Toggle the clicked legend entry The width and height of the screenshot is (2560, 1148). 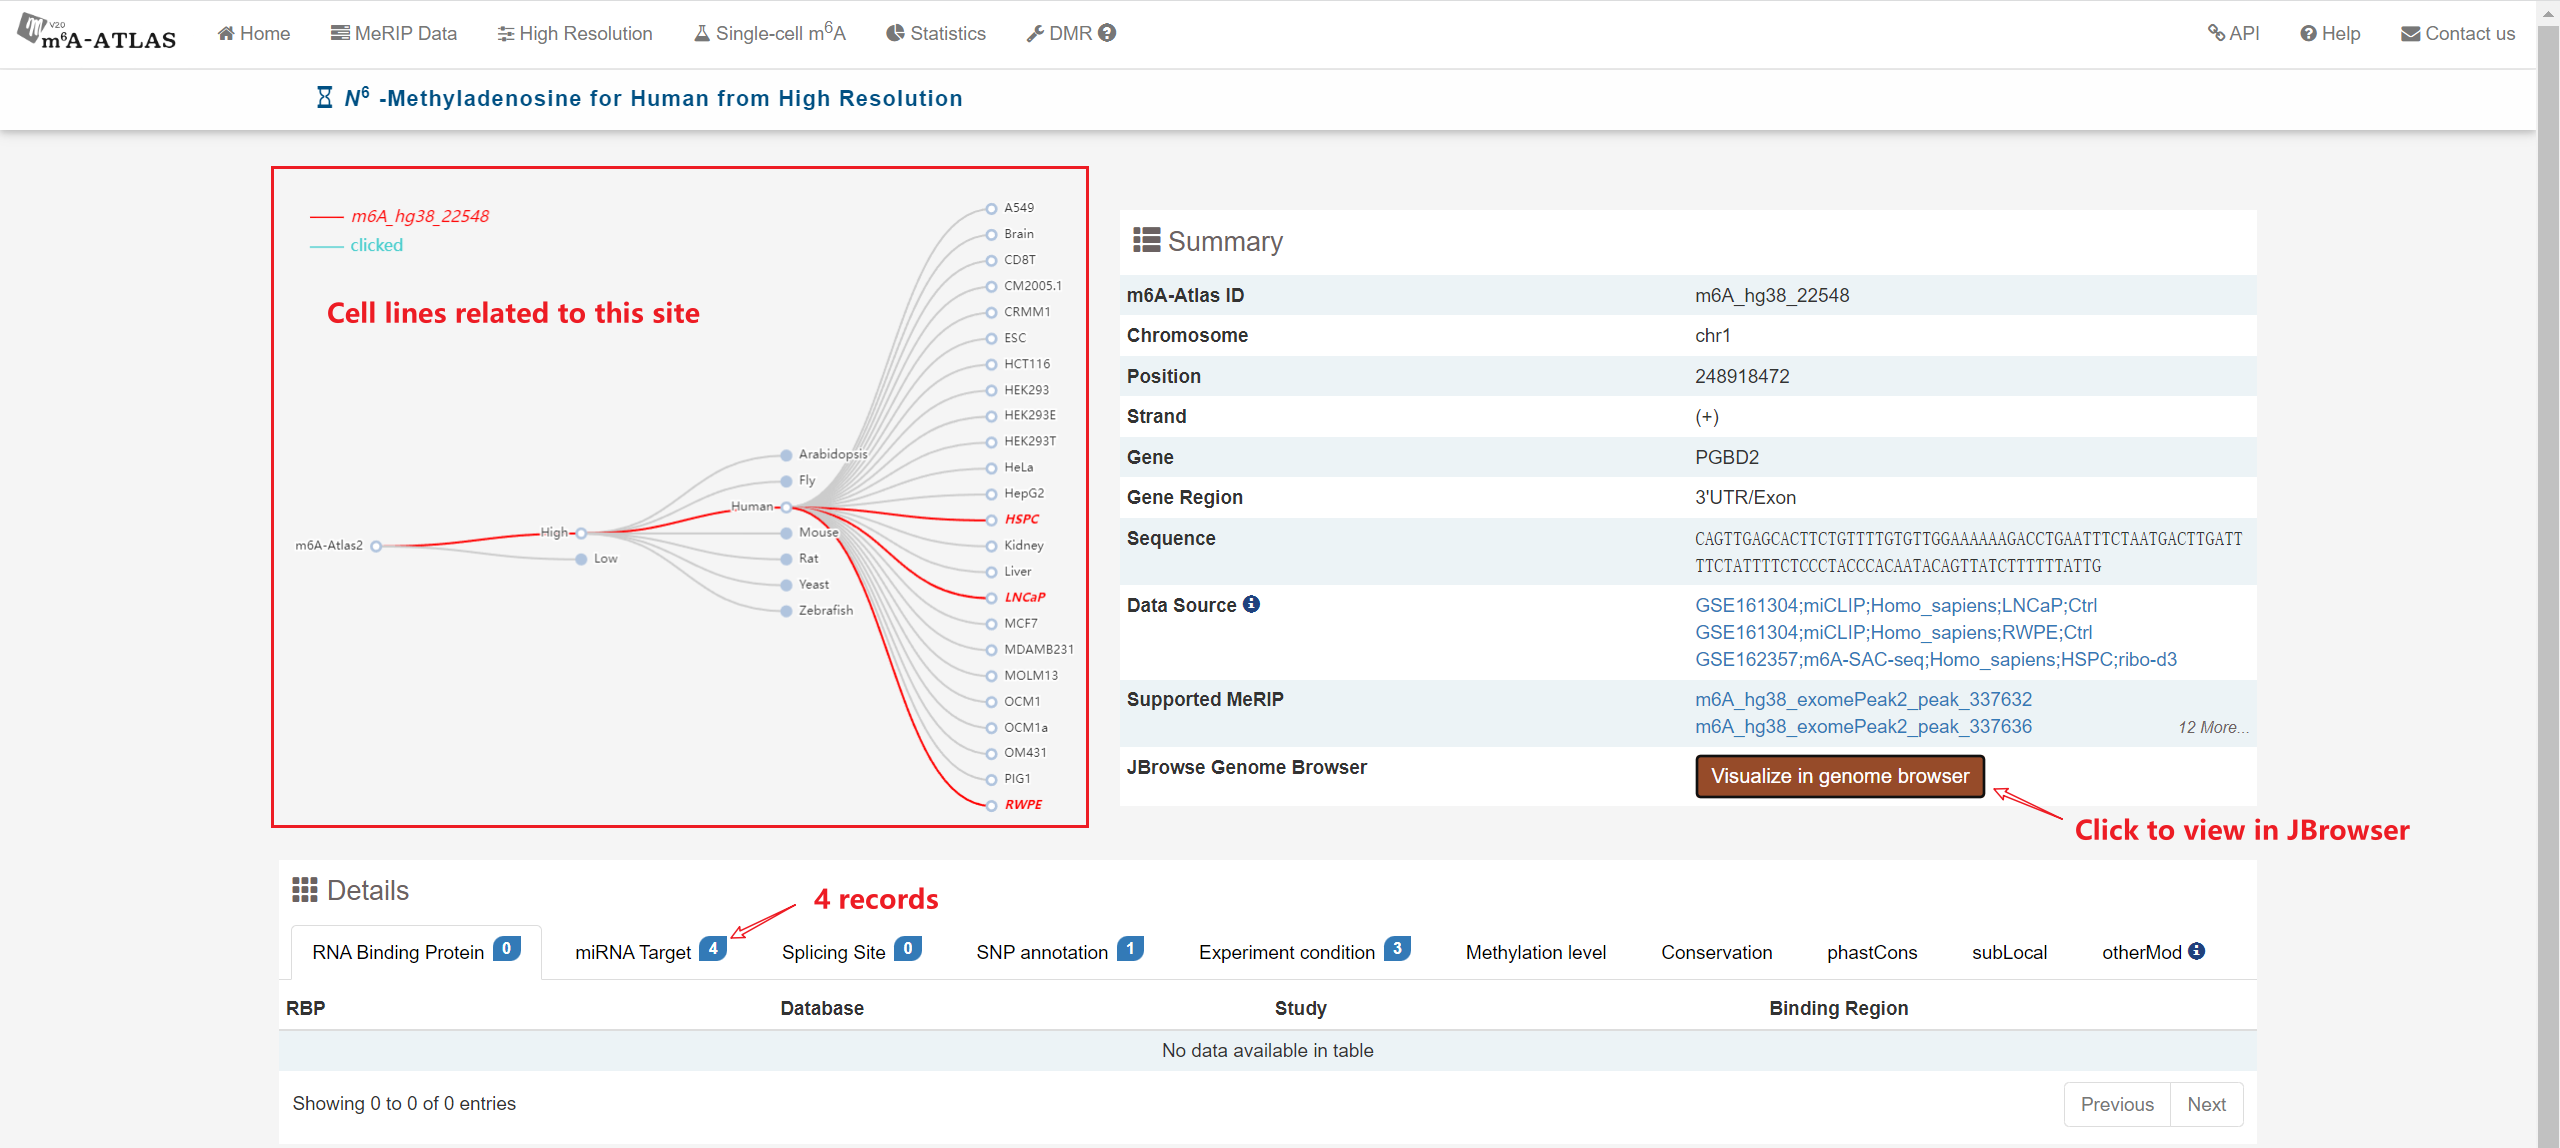tap(357, 245)
